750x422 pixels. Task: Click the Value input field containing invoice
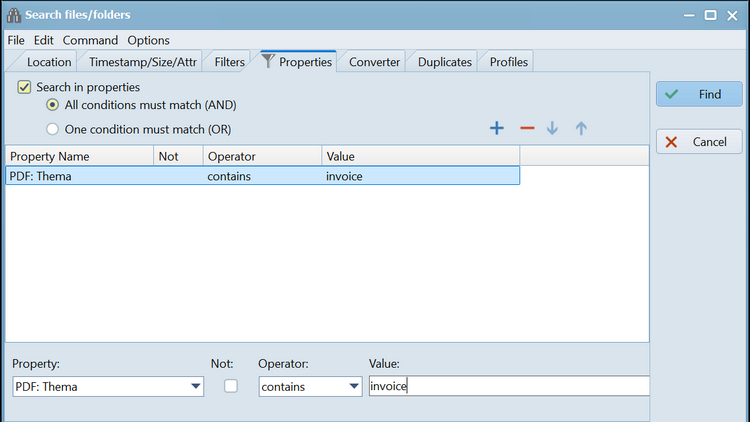pos(508,386)
